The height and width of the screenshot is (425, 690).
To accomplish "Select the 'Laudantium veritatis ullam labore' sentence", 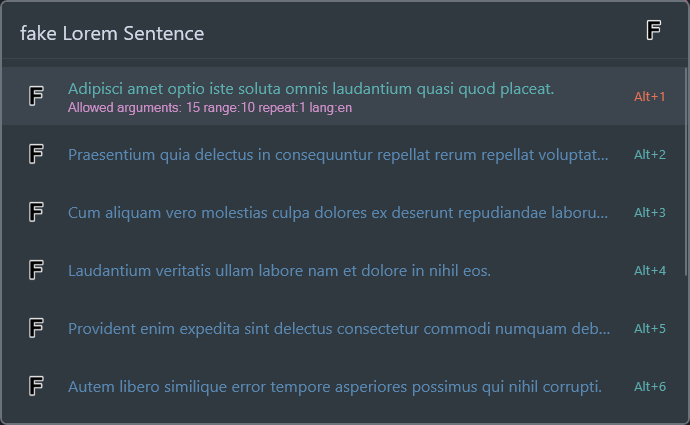I will point(279,271).
